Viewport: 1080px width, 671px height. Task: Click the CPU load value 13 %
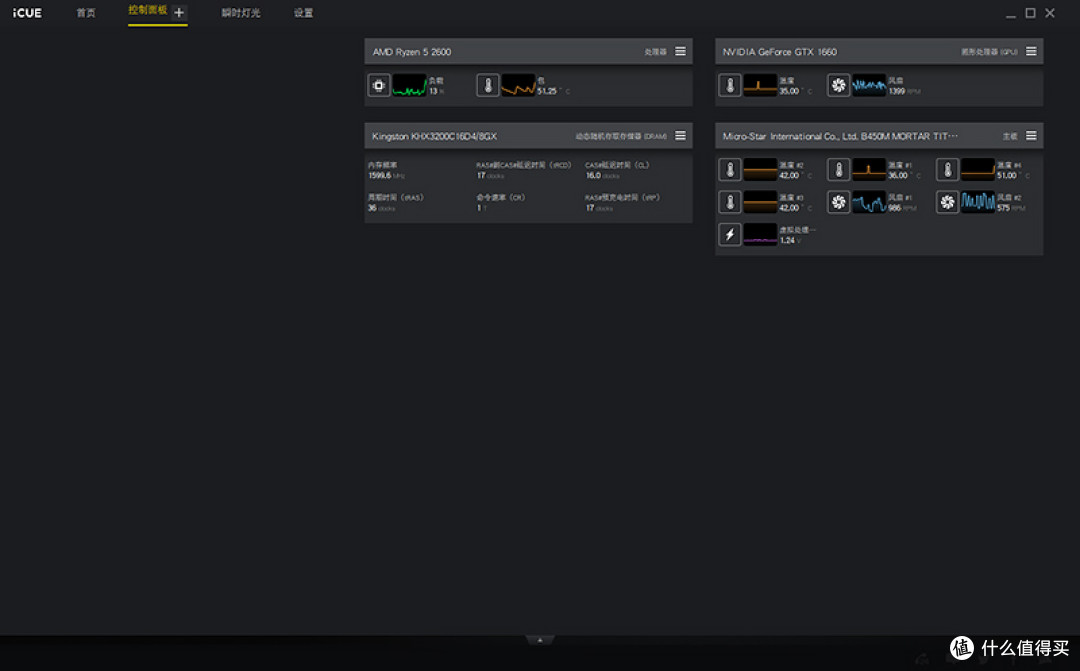click(x=437, y=91)
